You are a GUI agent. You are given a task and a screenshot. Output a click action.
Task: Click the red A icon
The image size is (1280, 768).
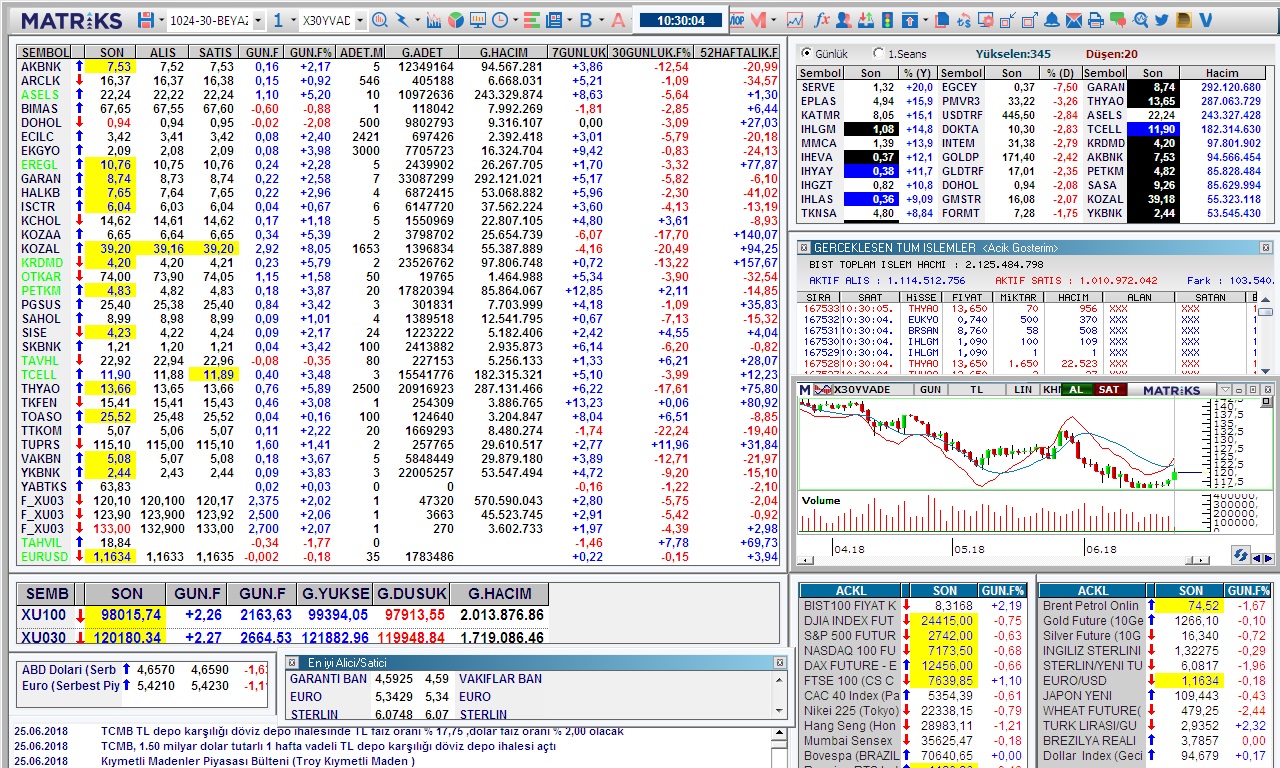pos(618,20)
